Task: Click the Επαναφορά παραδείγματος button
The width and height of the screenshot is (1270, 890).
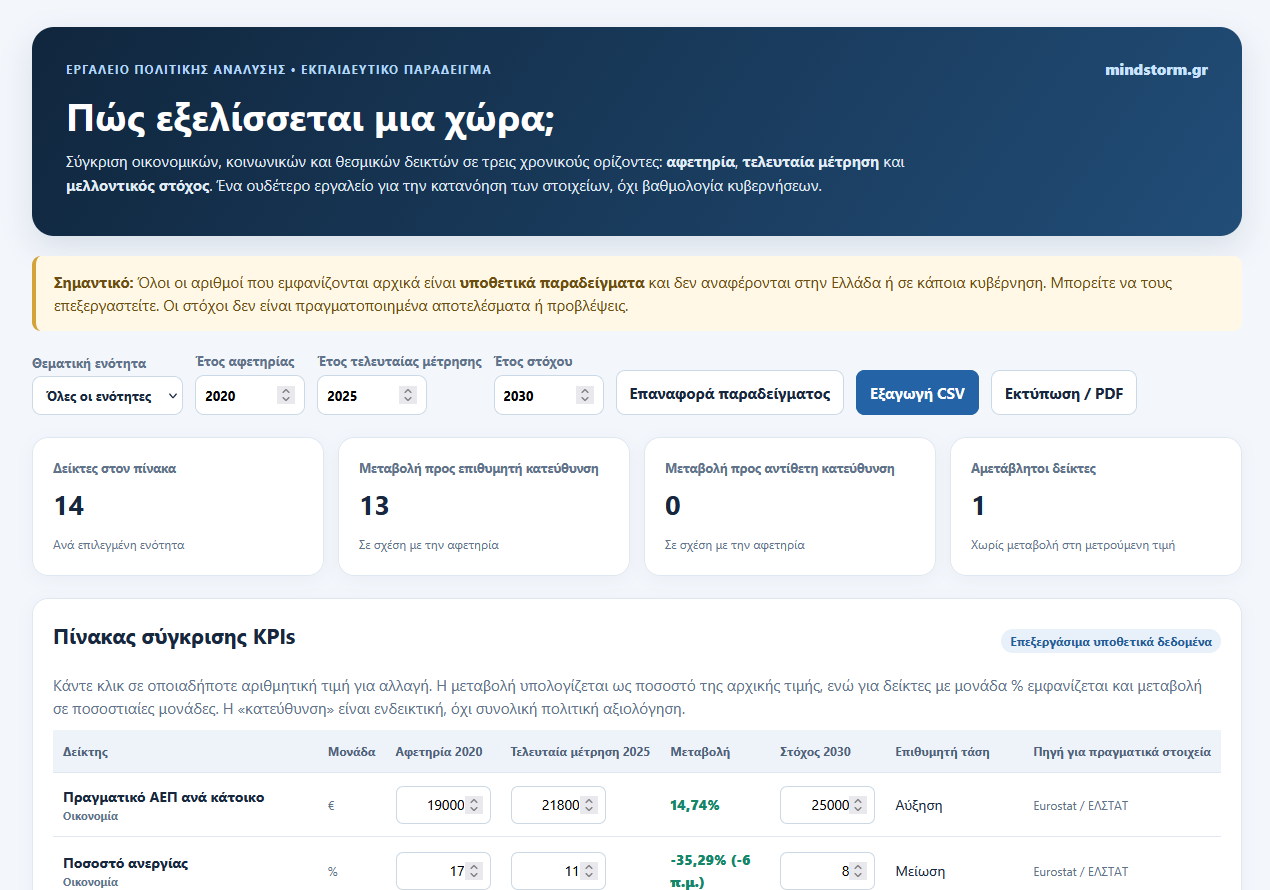Action: (x=730, y=393)
